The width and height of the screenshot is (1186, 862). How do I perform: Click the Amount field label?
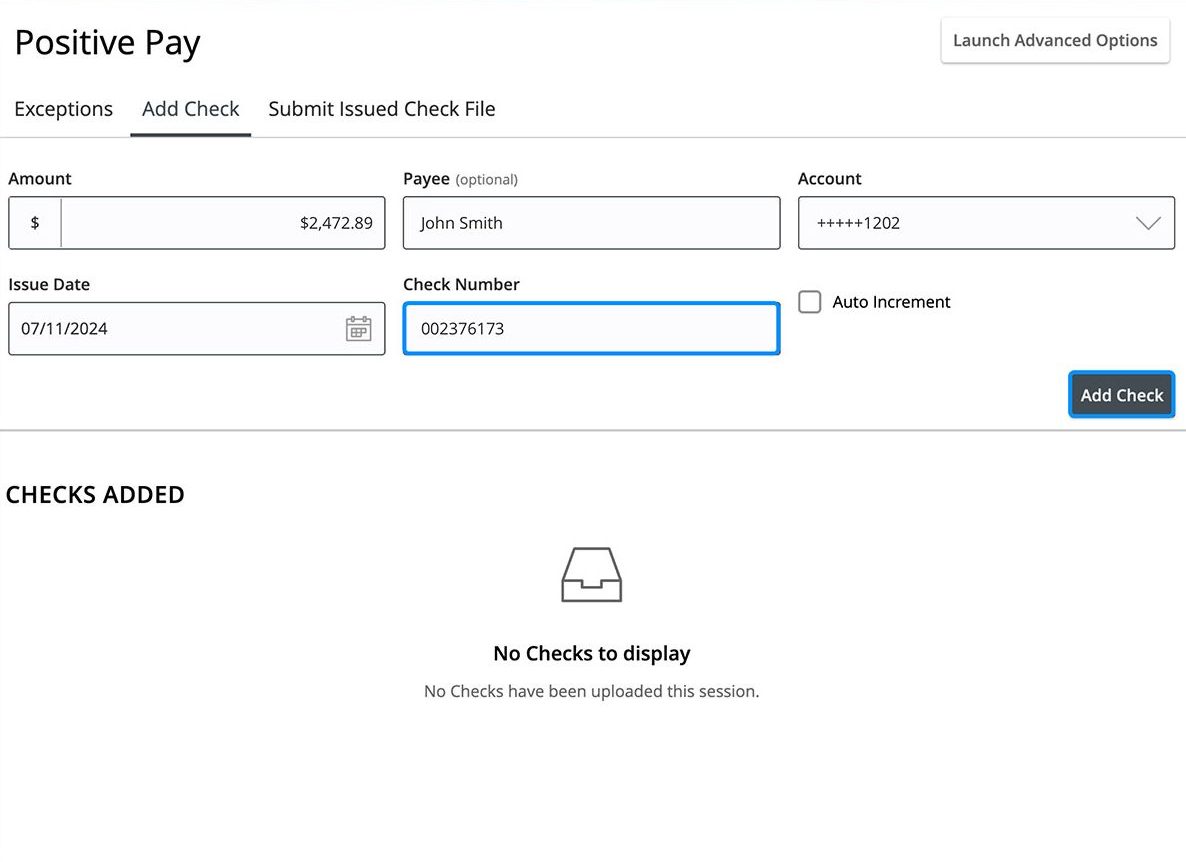[40, 178]
